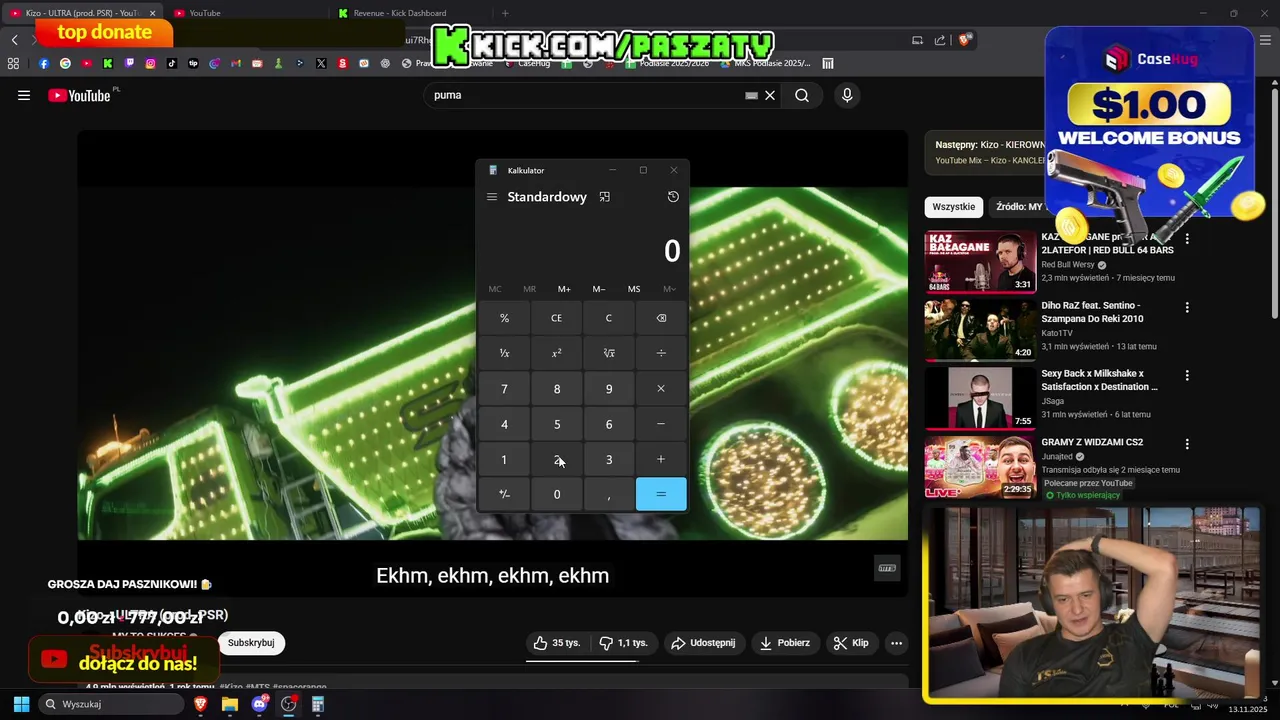Open Diho RaZ Szampana Do Reki thumbnail
The width and height of the screenshot is (1280, 720).
click(980, 330)
